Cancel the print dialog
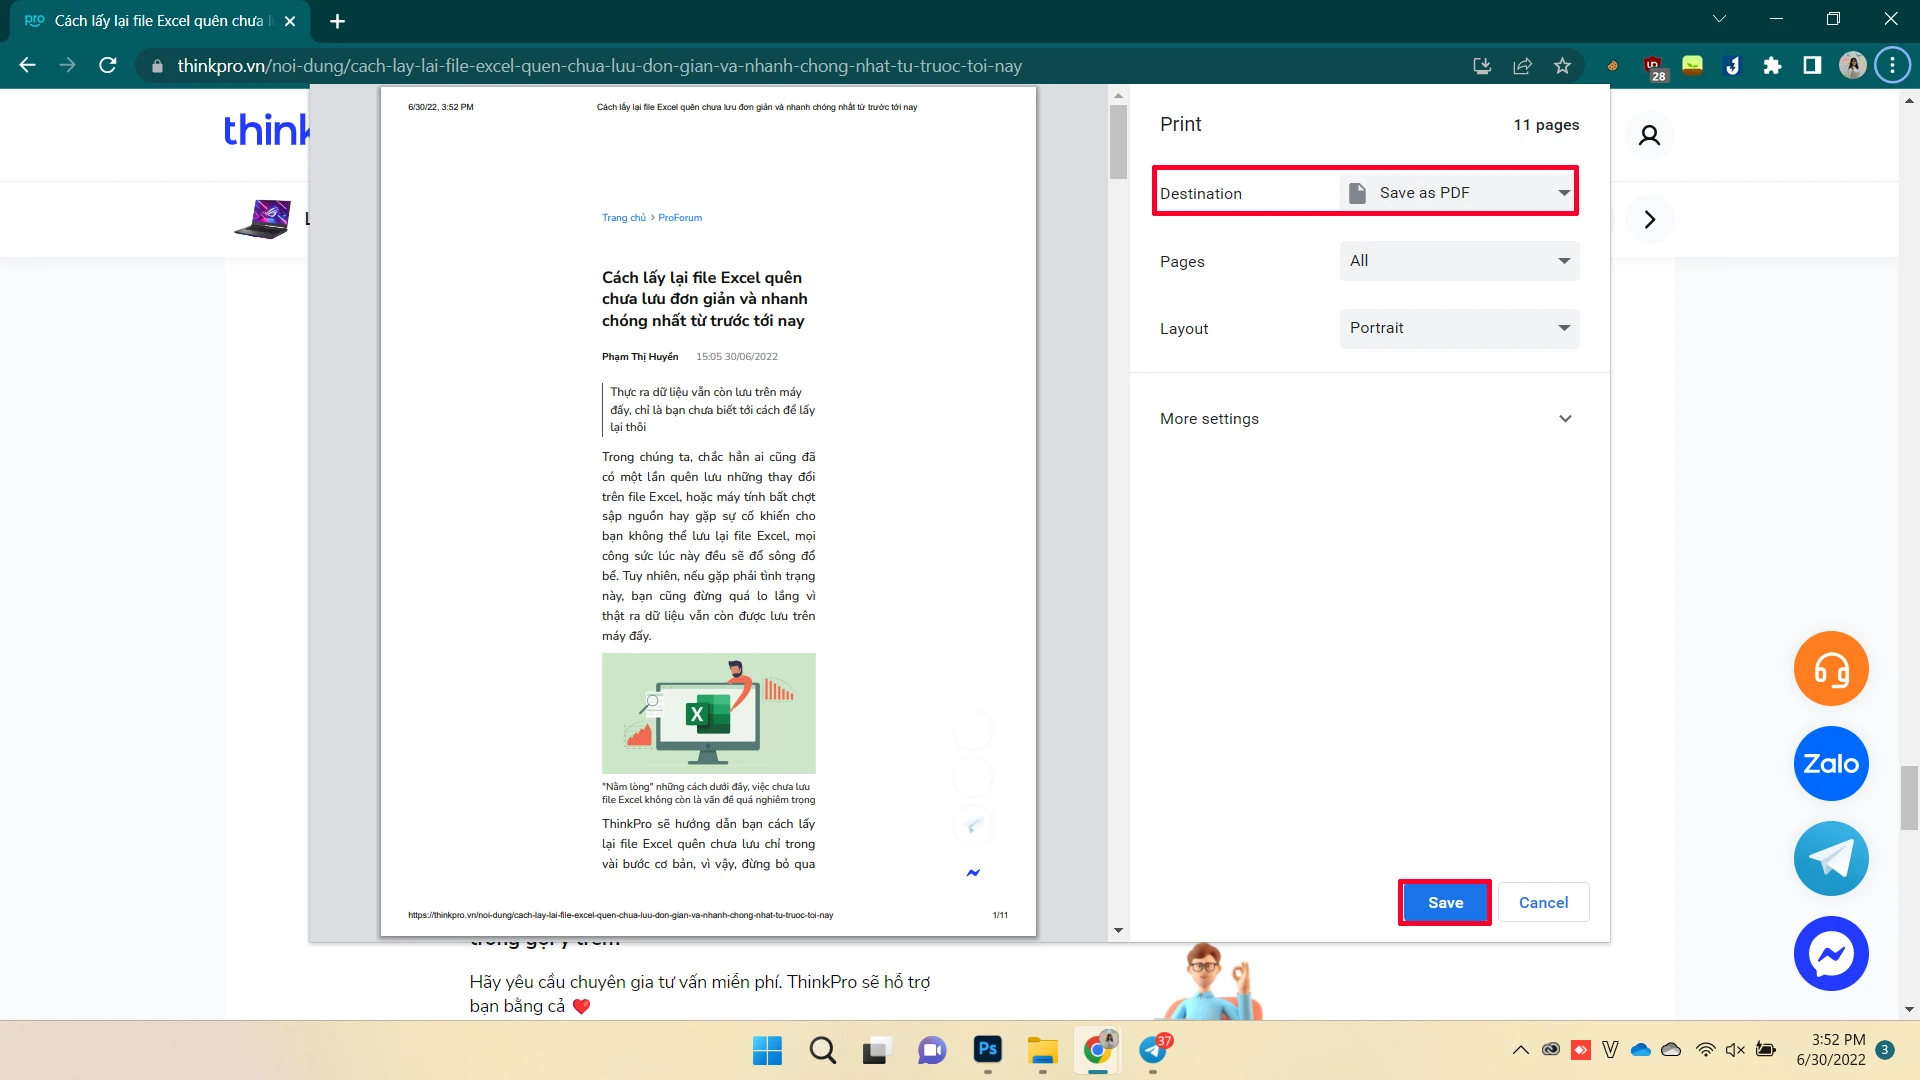This screenshot has width=1920, height=1080. coord(1543,903)
